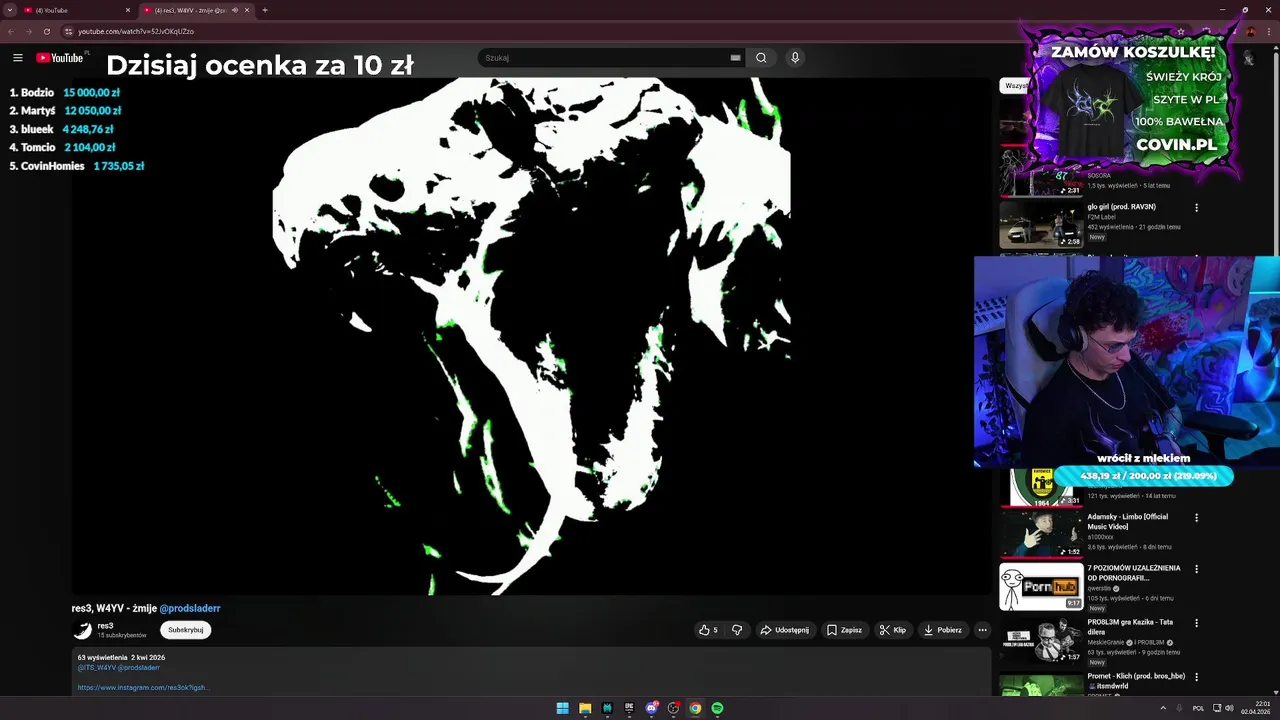View site information icon in address bar
The width and height of the screenshot is (1280, 720).
tap(68, 31)
